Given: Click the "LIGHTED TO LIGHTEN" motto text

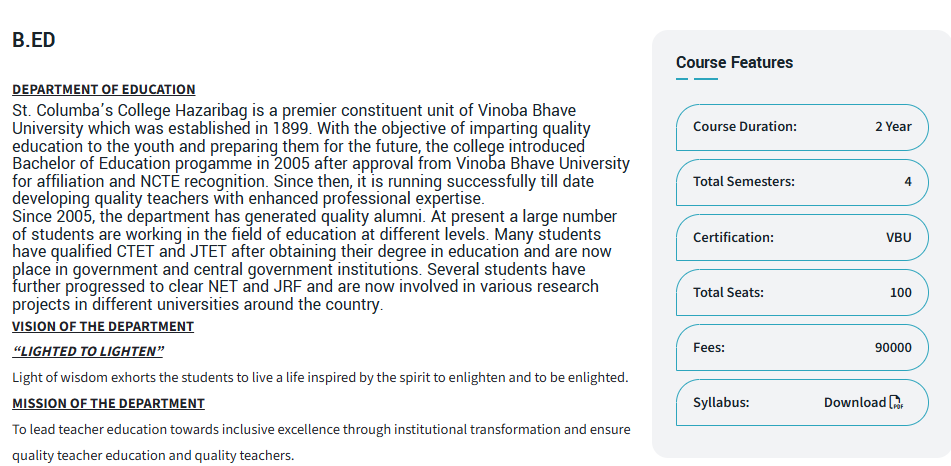Looking at the screenshot, I should tap(88, 352).
